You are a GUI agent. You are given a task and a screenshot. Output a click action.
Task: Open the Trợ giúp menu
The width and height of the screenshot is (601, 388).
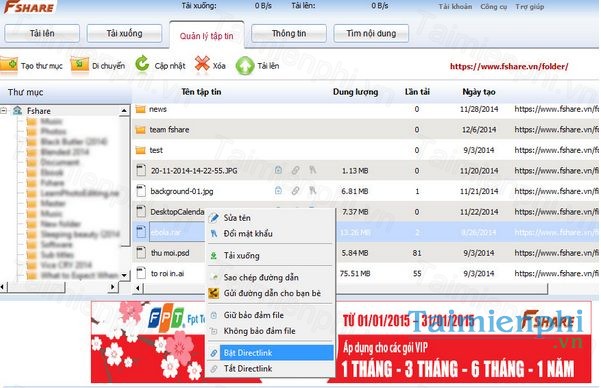[529, 7]
